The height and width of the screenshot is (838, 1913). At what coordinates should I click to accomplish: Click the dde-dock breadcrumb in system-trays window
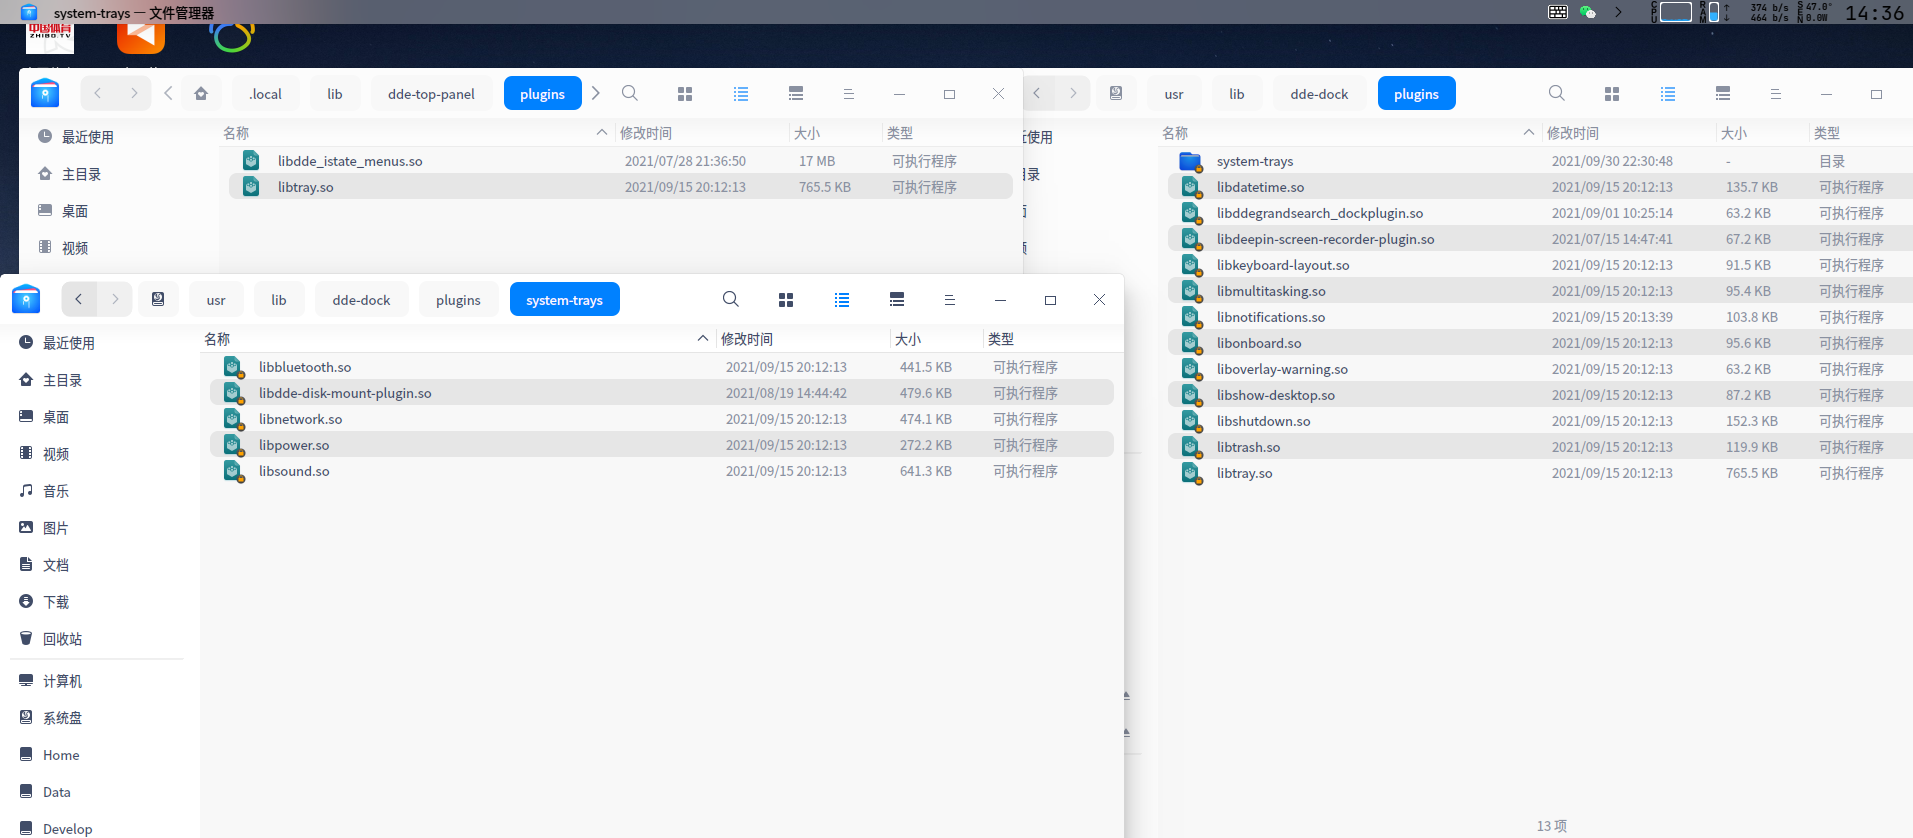click(x=362, y=300)
